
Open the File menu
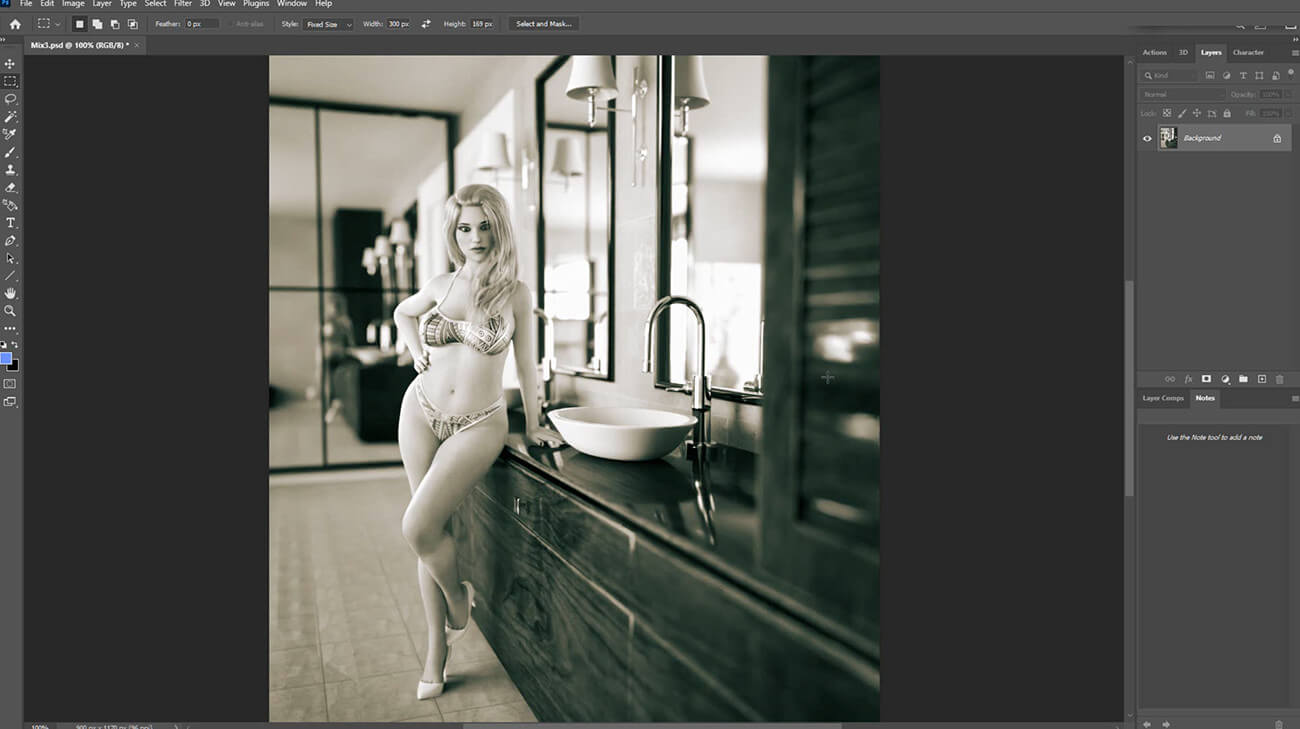point(26,4)
